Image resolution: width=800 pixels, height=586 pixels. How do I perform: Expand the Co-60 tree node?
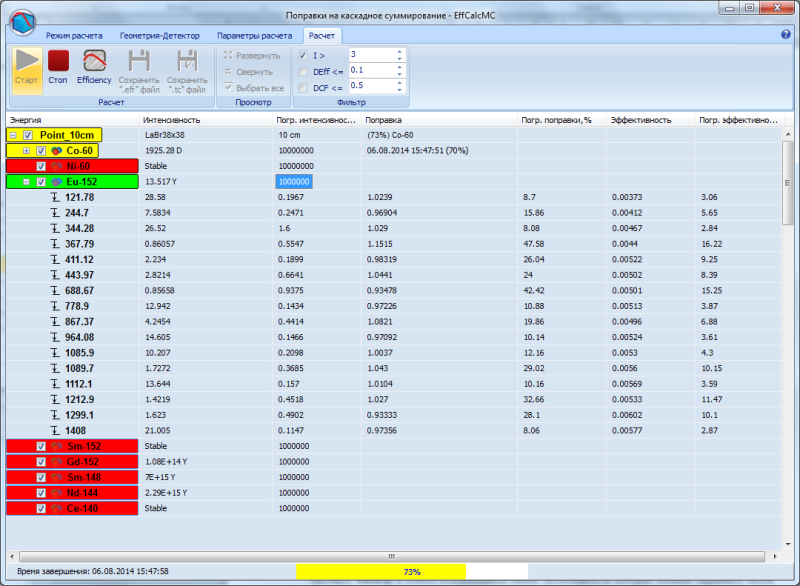[x=26, y=151]
